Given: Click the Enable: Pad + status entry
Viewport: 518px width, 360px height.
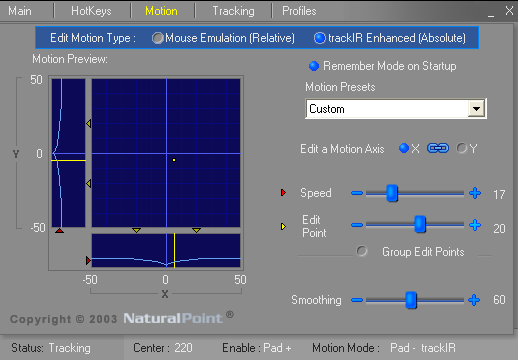Looking at the screenshot, I should point(257,348).
